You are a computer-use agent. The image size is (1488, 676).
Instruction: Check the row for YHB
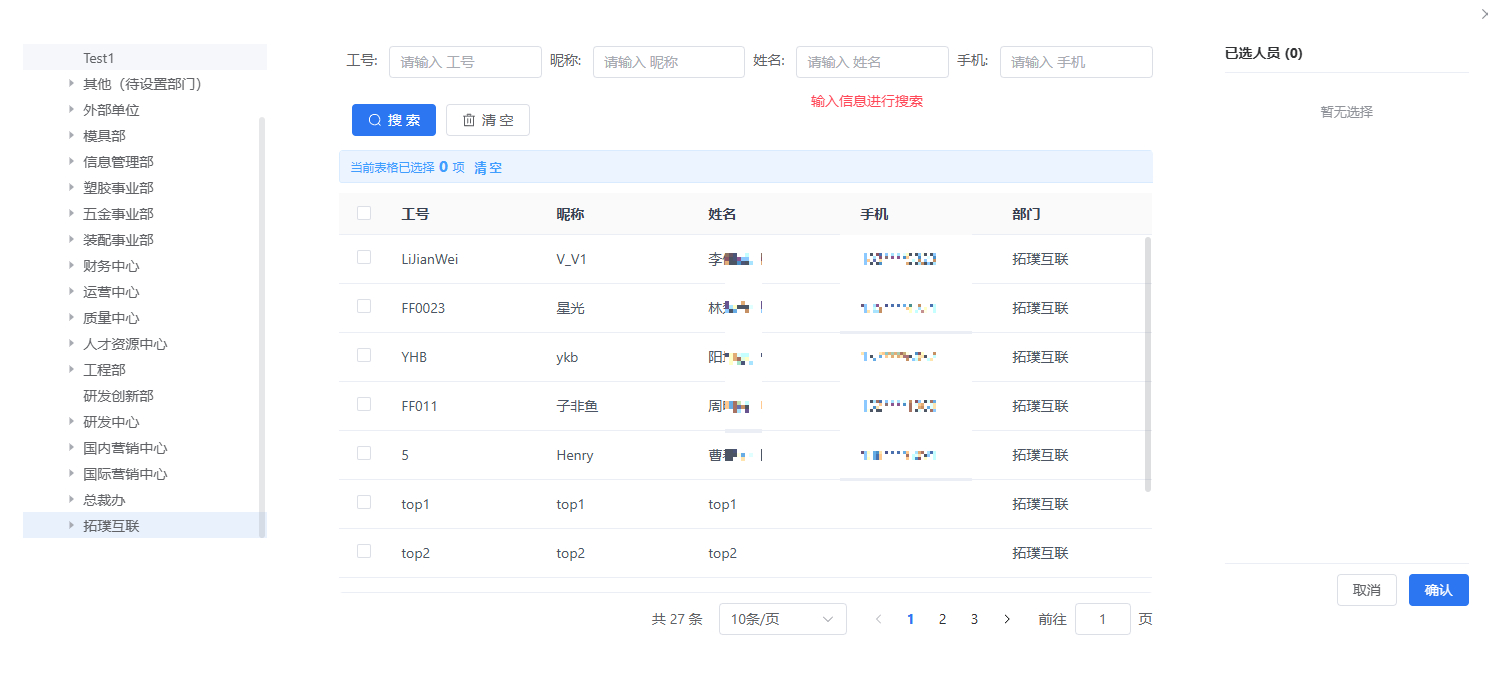tap(364, 356)
